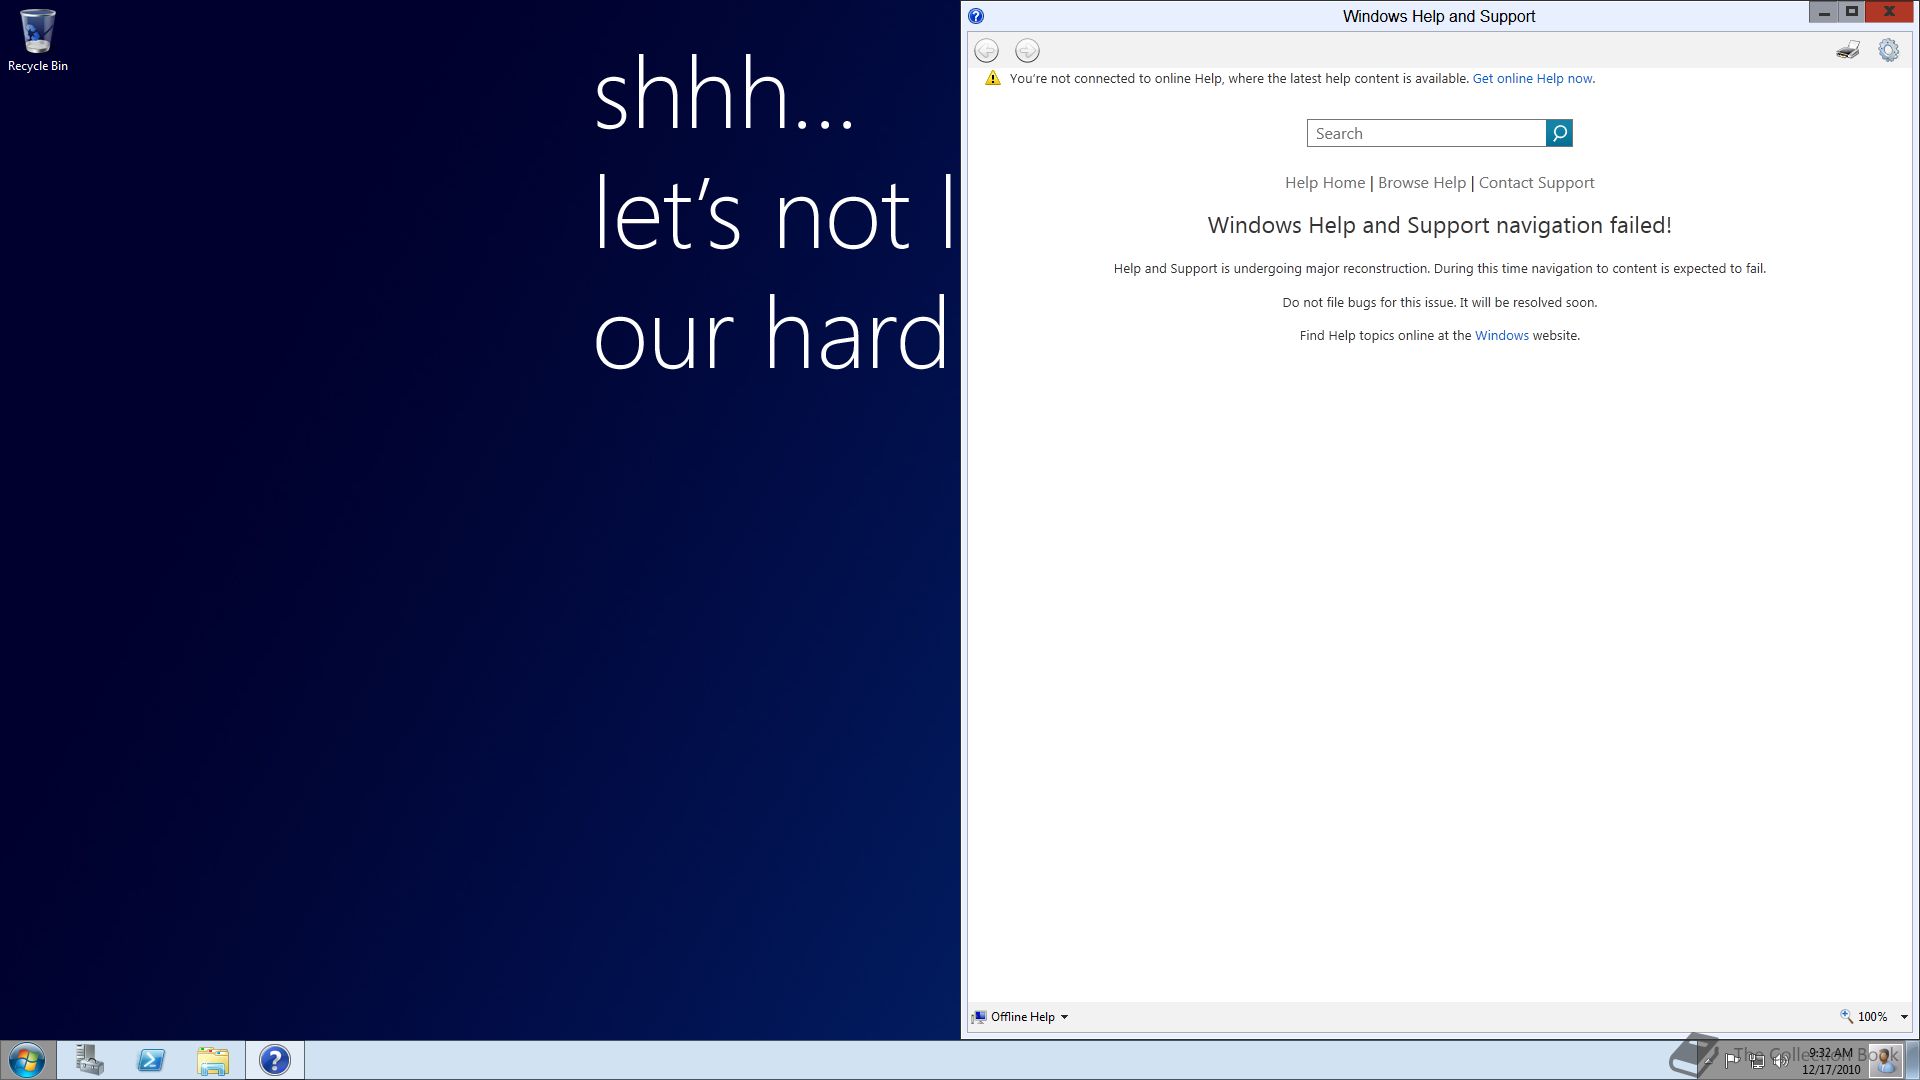Viewport: 1920px width, 1080px height.
Task: Click the 100% zoom value text
Action: [1872, 1016]
